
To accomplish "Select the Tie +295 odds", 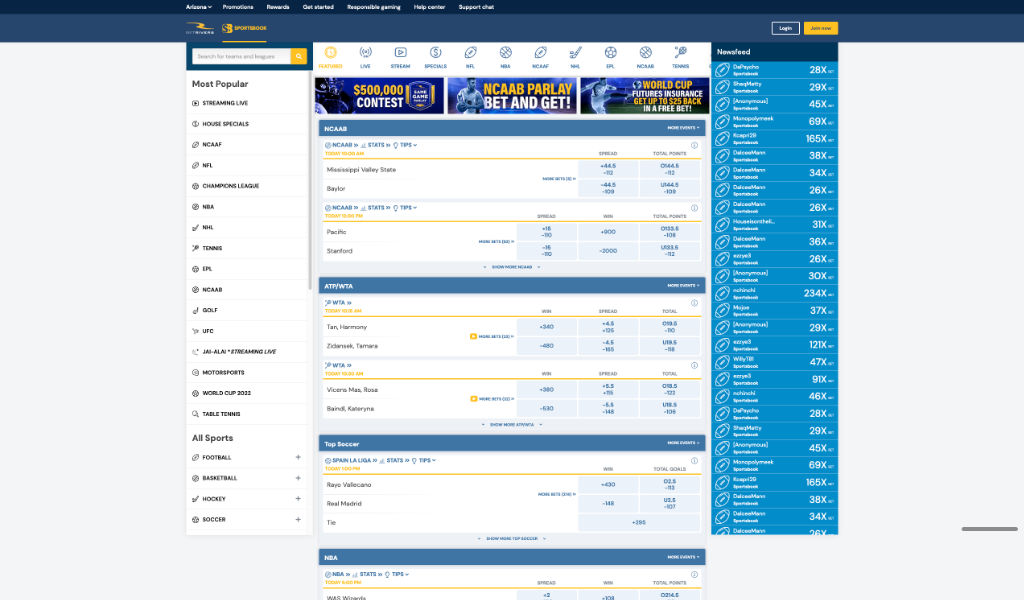I will point(639,522).
